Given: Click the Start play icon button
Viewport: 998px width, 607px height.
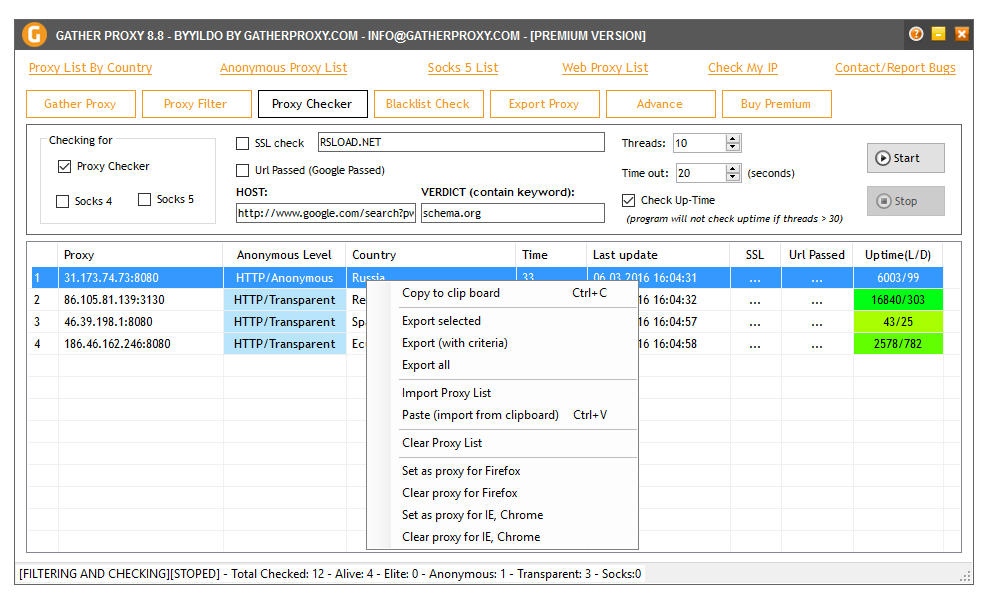Looking at the screenshot, I should [x=905, y=158].
